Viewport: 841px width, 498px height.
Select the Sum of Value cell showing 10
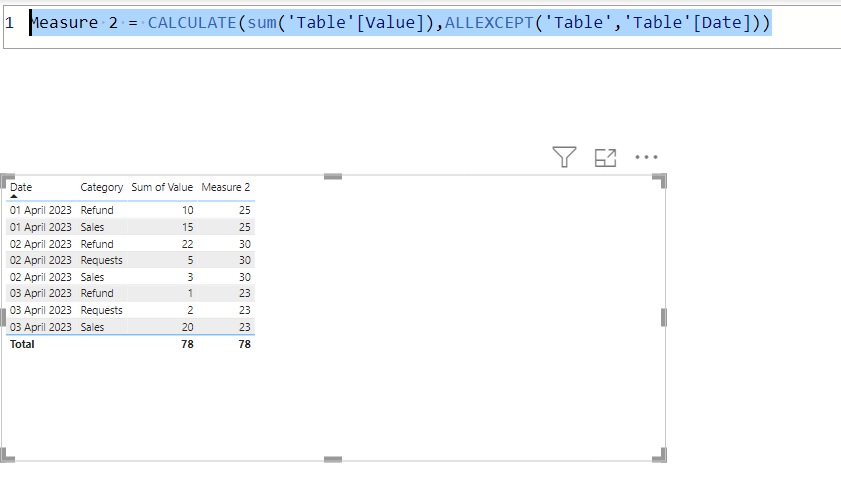click(x=188, y=210)
